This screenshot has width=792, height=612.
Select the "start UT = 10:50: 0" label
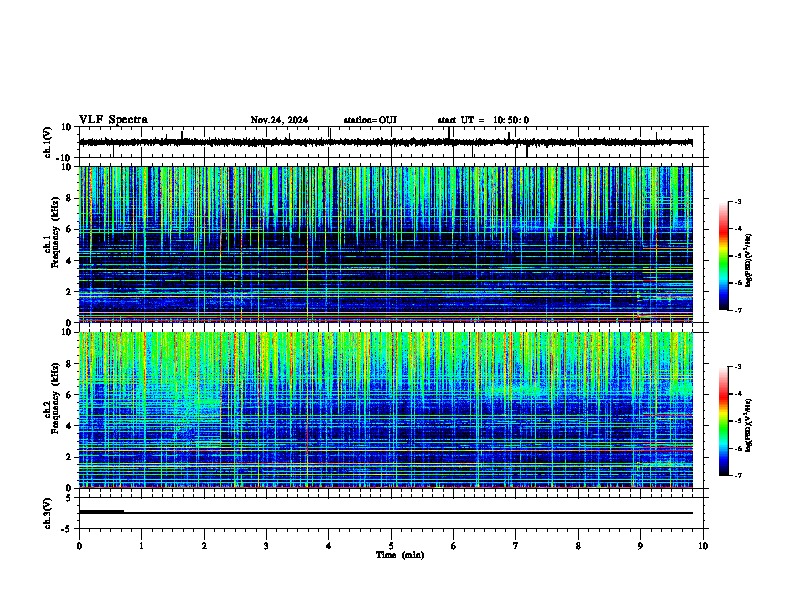point(483,120)
